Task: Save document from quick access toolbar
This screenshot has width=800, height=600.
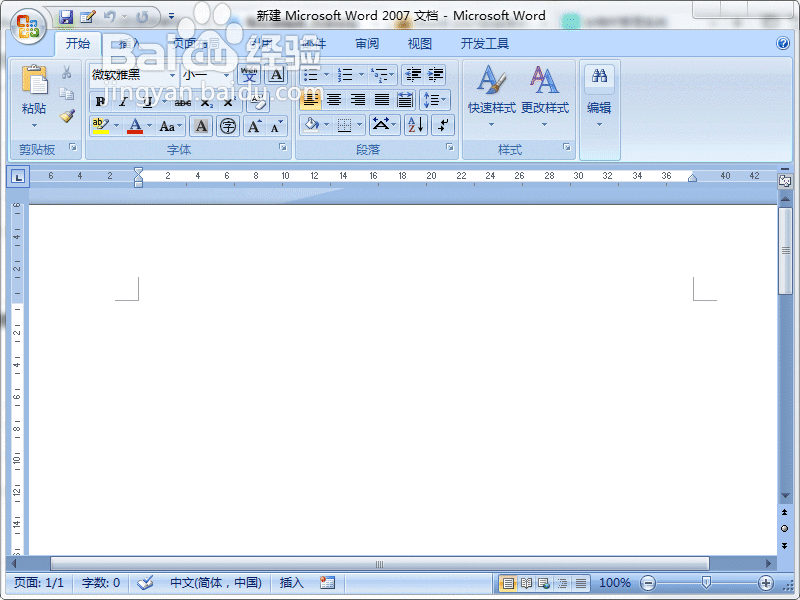Action: [66, 17]
